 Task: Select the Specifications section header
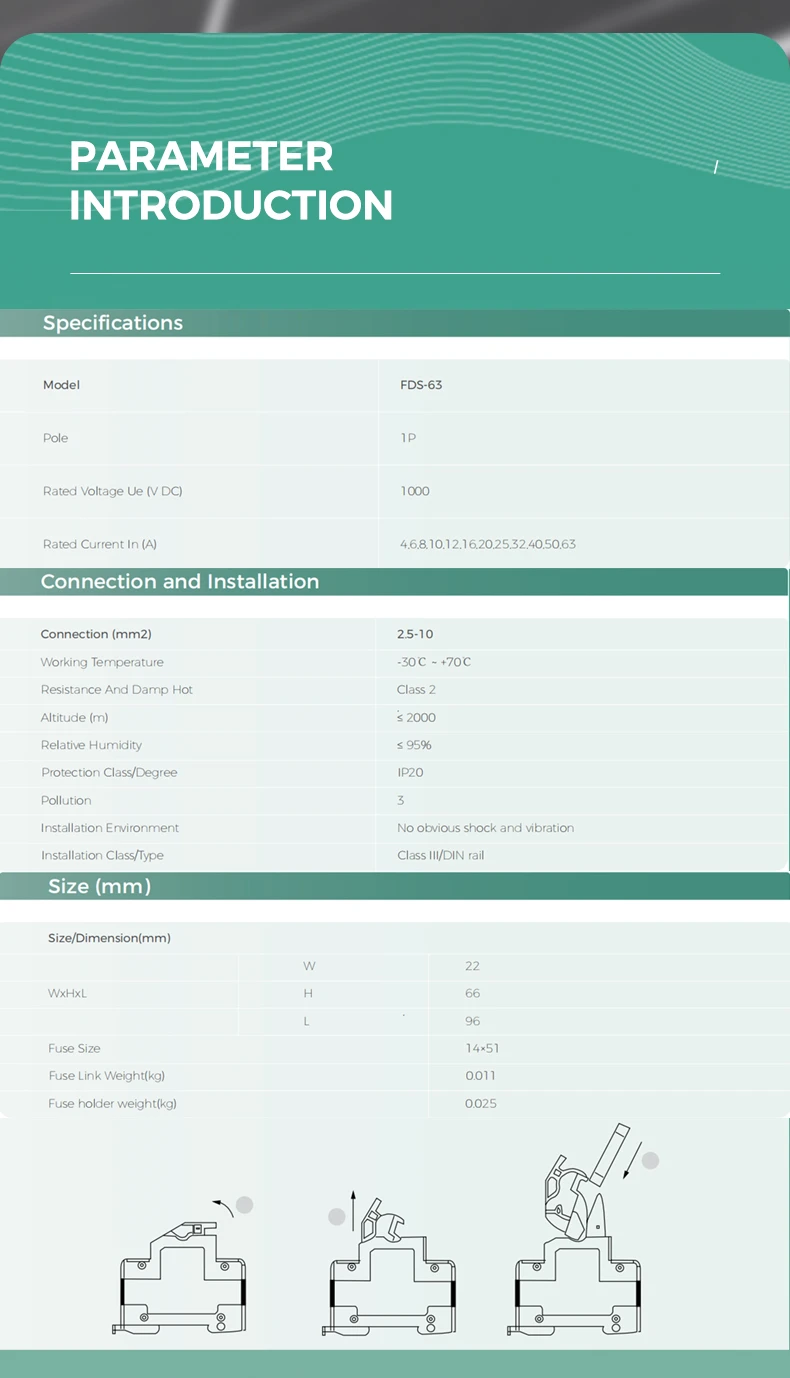pyautogui.click(x=113, y=323)
